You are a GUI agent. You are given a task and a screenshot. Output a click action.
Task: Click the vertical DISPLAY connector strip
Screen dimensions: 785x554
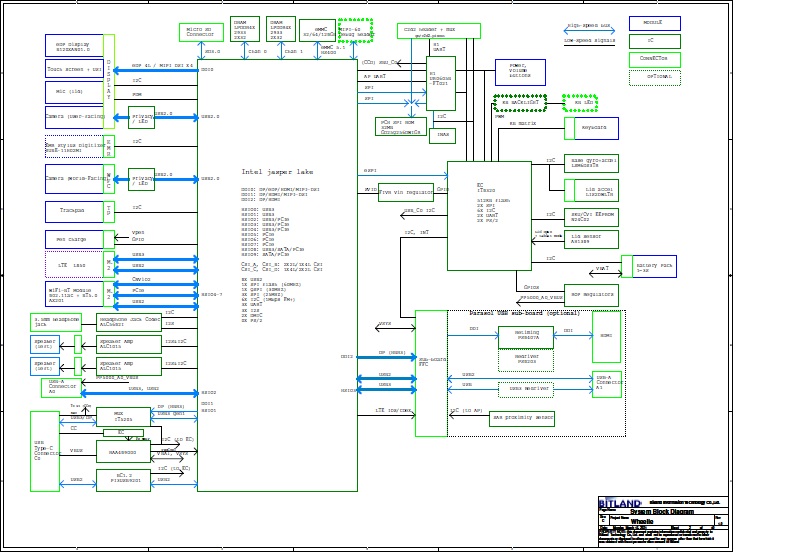pyautogui.click(x=109, y=80)
